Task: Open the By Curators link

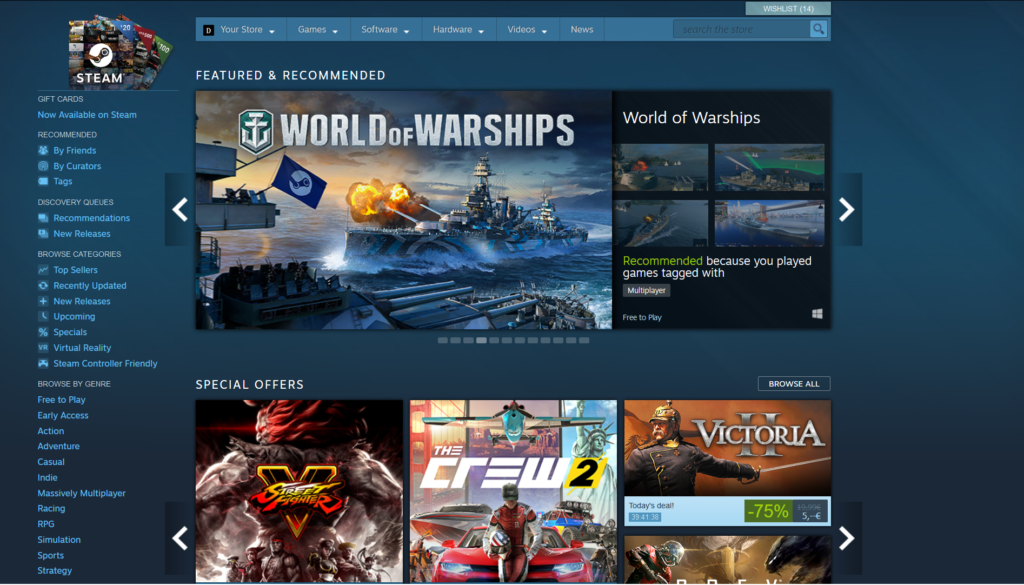Action: pyautogui.click(x=77, y=166)
